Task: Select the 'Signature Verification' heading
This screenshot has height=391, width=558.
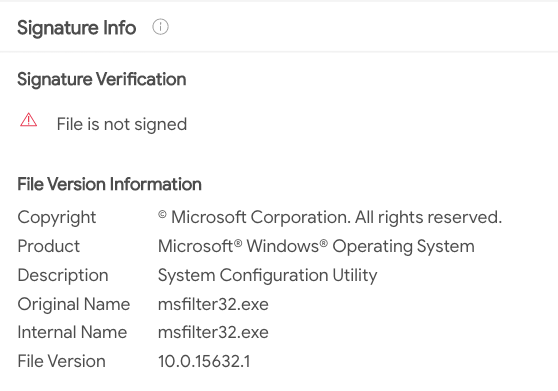Action: pos(101,79)
